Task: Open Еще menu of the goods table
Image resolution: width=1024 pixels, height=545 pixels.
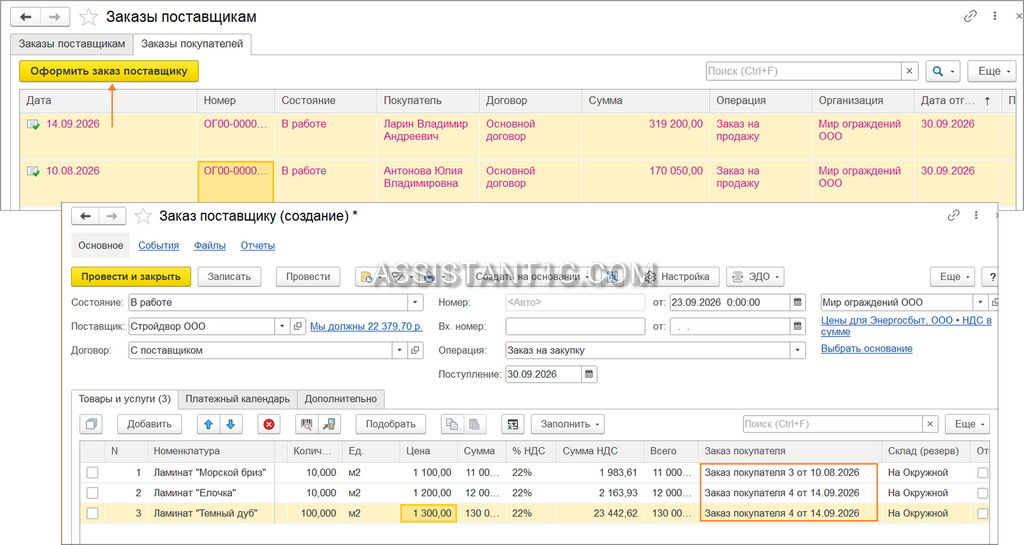Action: (968, 424)
